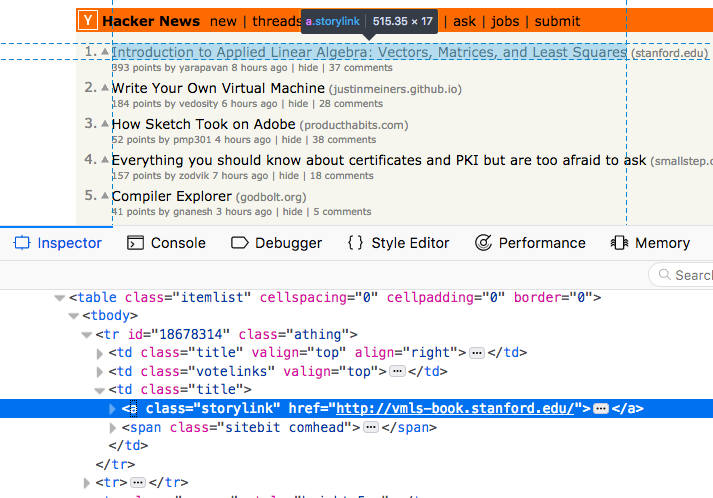This screenshot has width=713, height=498.
Task: Click the Inspector tab icon
Action: click(22, 243)
